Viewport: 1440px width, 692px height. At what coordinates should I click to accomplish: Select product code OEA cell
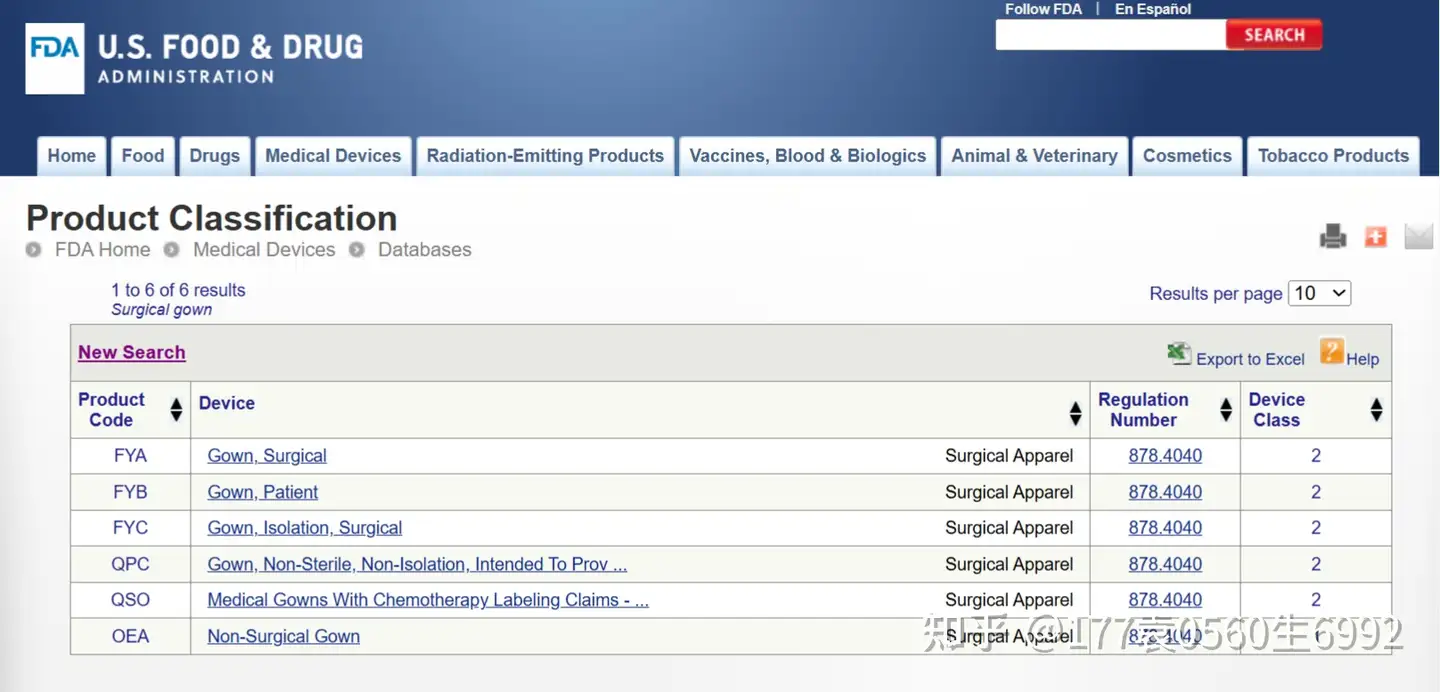tap(130, 636)
